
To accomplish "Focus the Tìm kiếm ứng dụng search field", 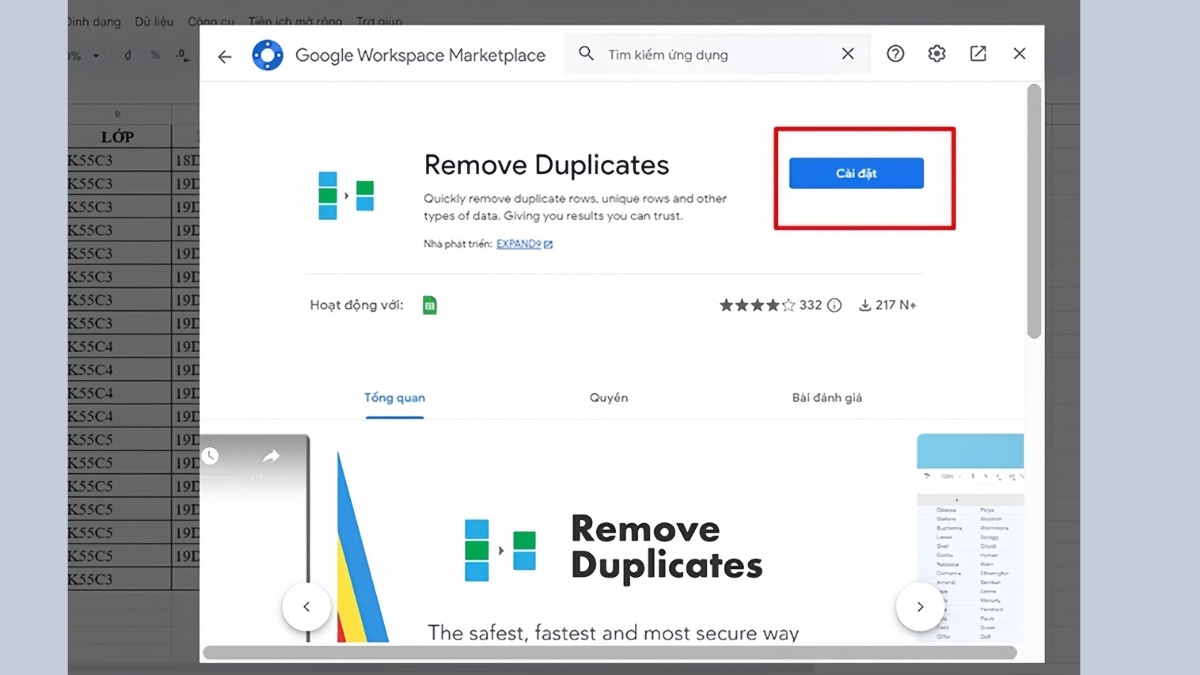I will [717, 54].
